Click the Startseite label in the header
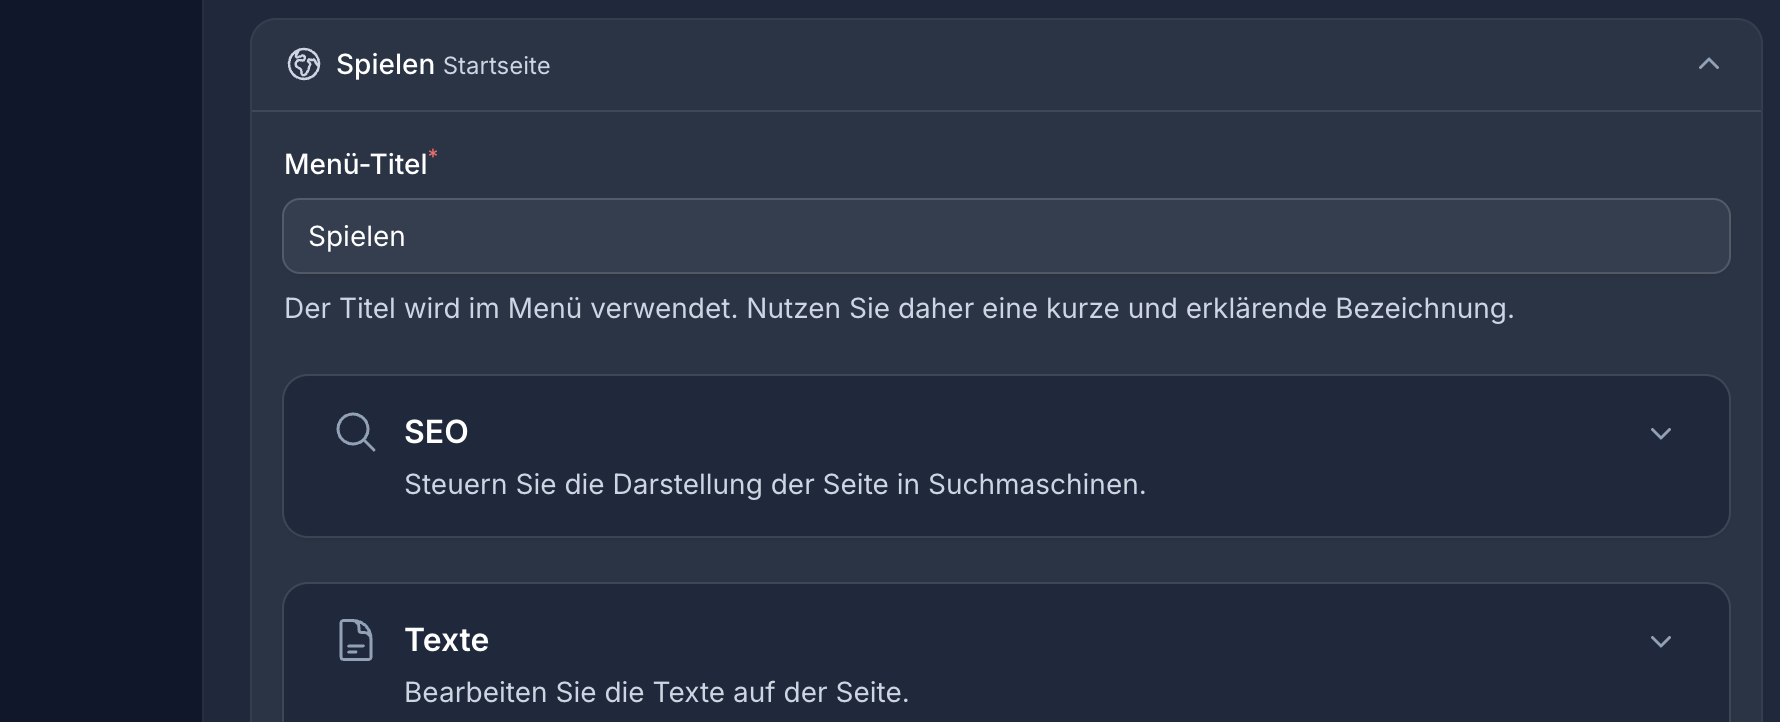 (496, 66)
